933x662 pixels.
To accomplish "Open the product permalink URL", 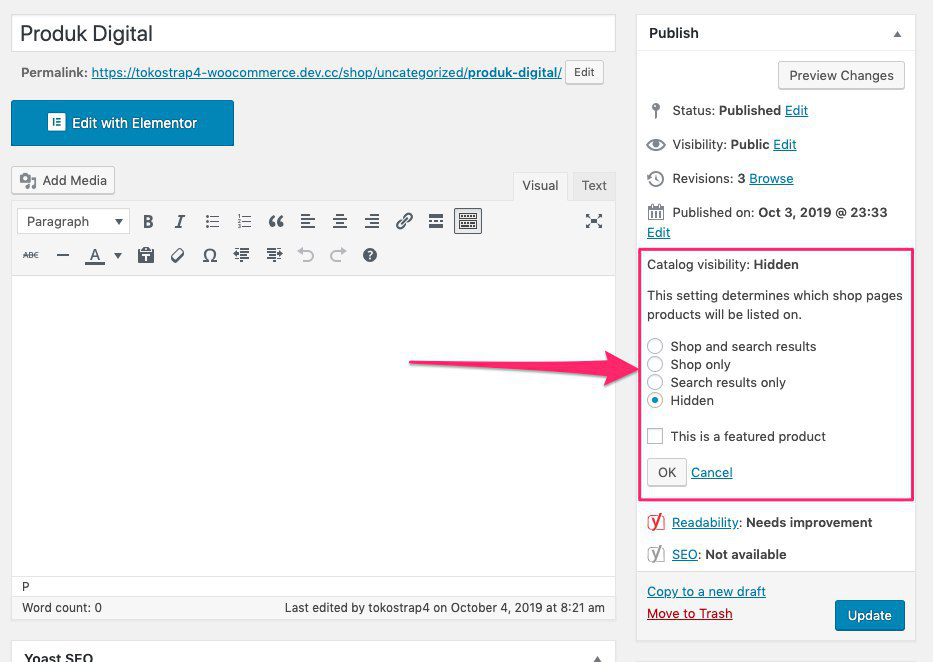I will [327, 73].
